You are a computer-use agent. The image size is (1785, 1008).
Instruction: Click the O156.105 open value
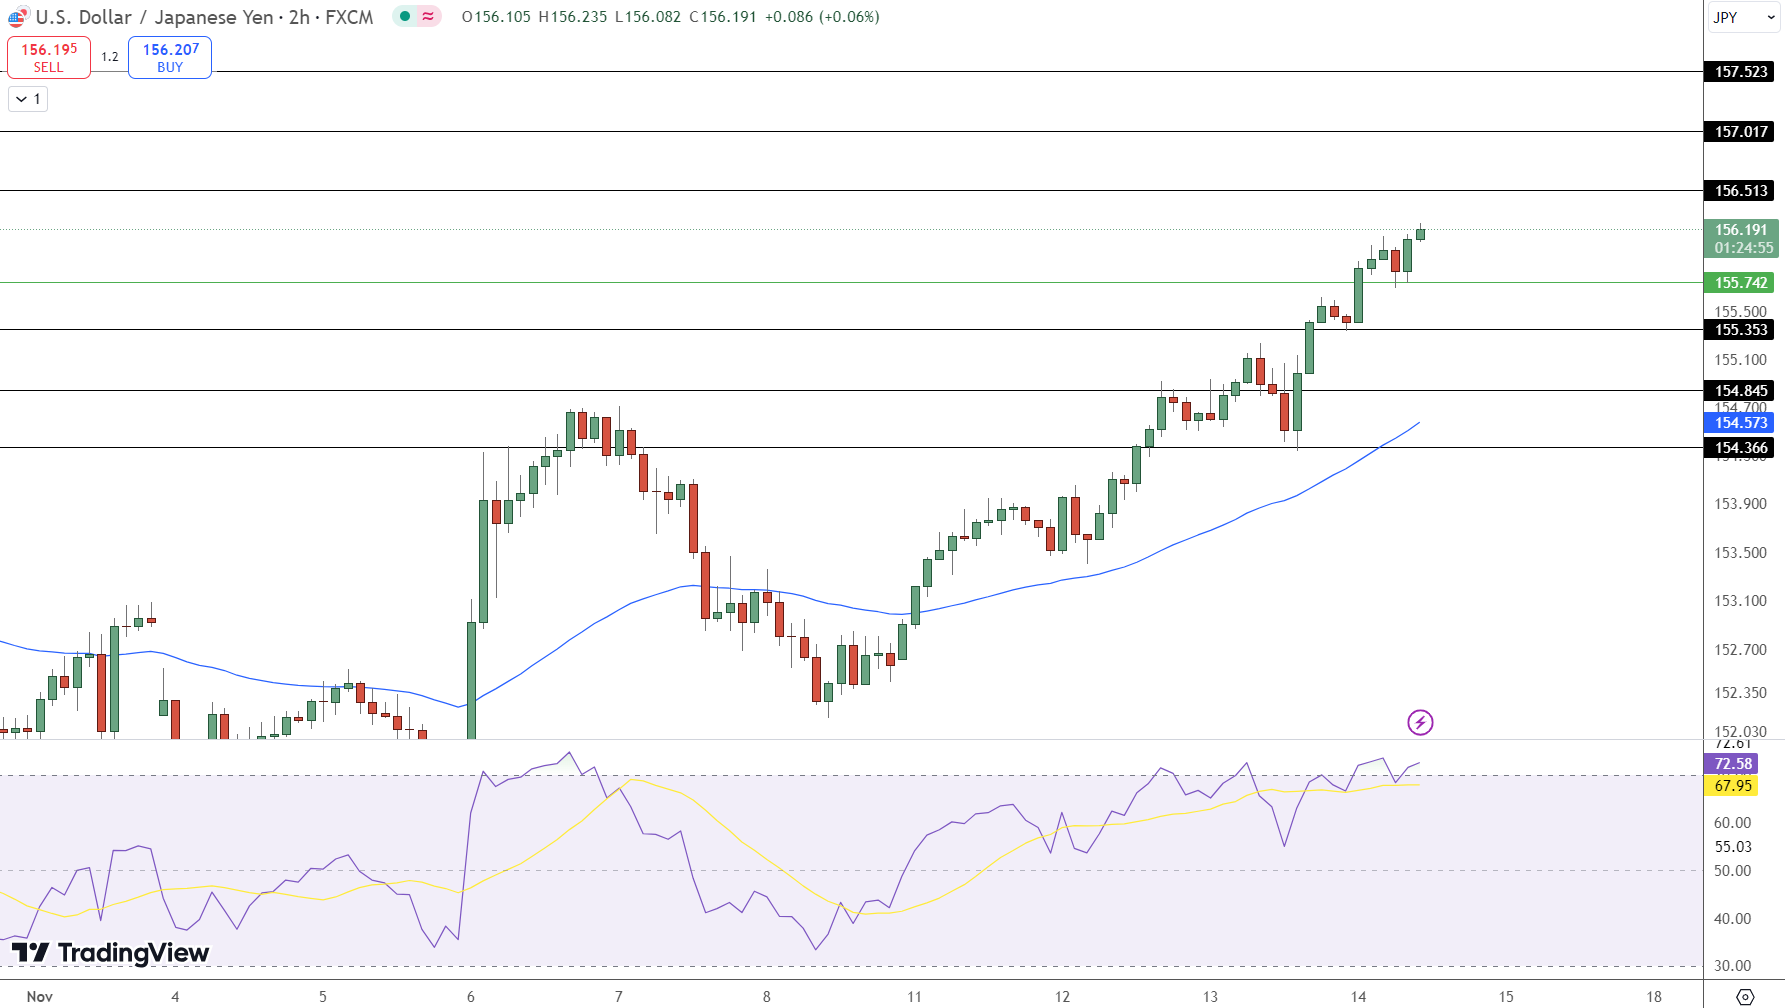coord(496,17)
